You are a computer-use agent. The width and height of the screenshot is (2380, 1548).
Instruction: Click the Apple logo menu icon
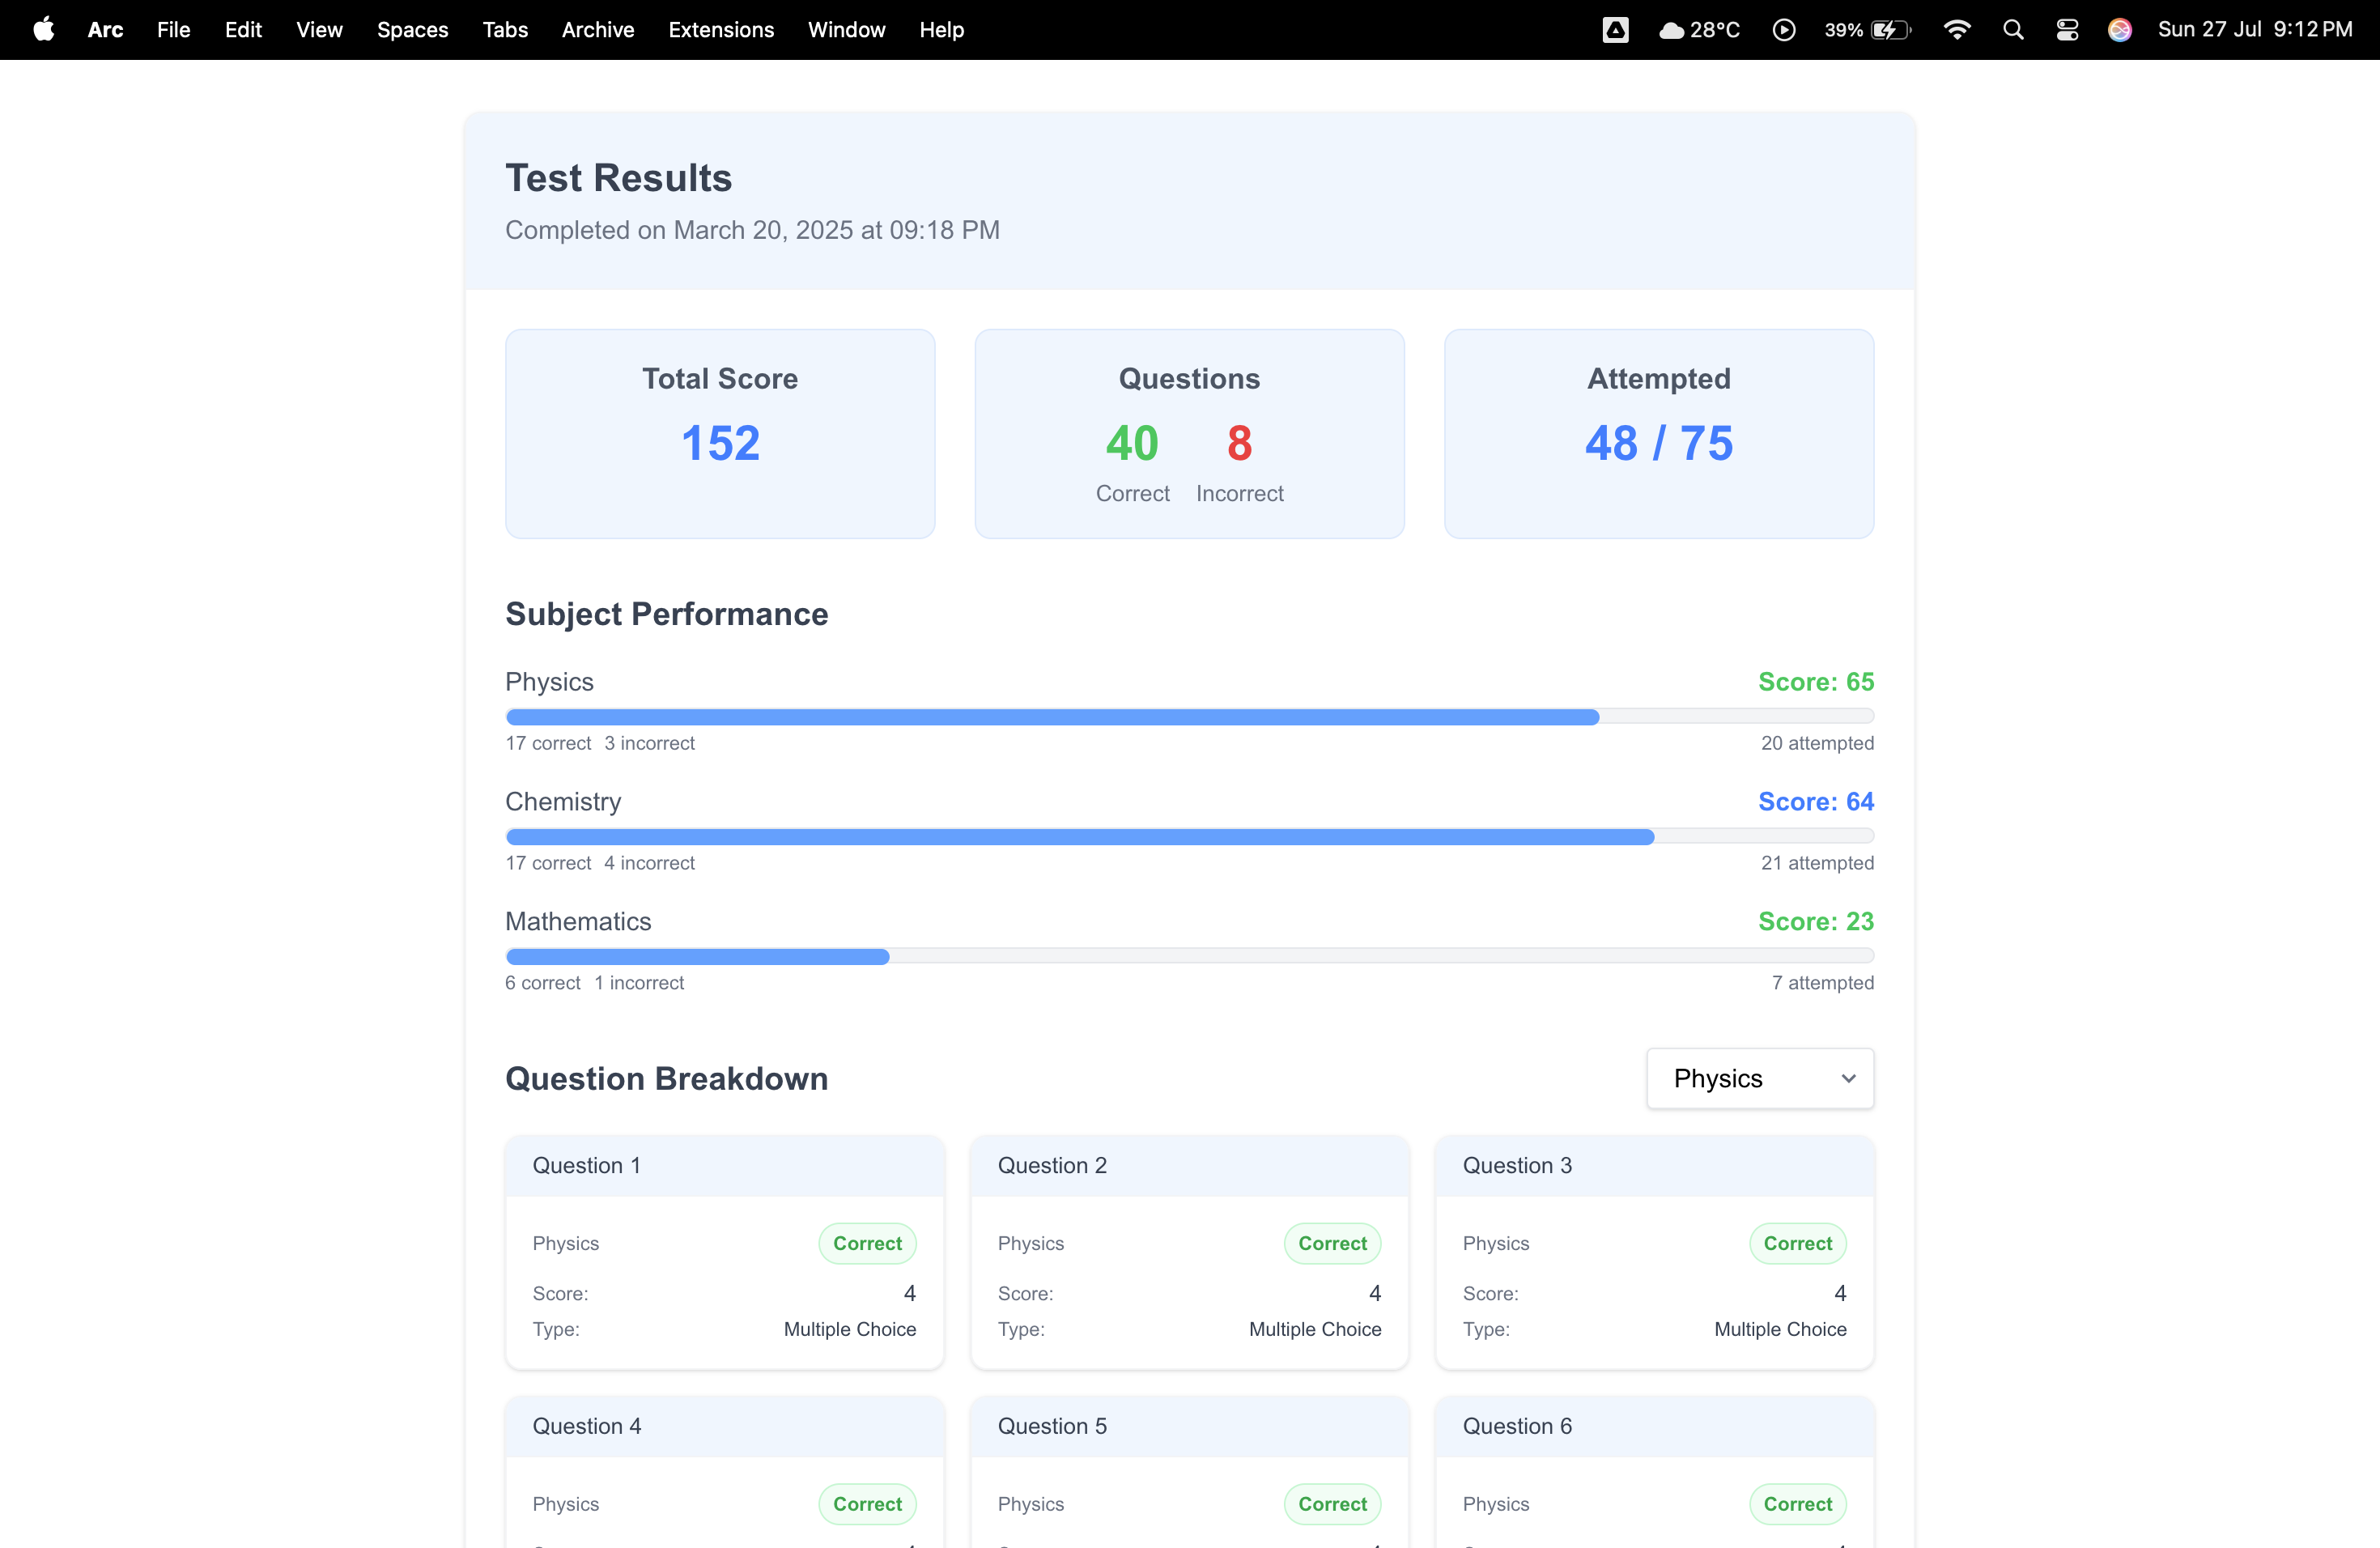point(43,29)
